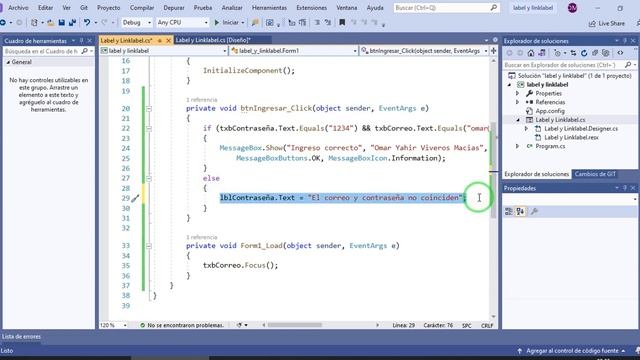
Task: Open the Archivo menu
Action: tap(18, 8)
